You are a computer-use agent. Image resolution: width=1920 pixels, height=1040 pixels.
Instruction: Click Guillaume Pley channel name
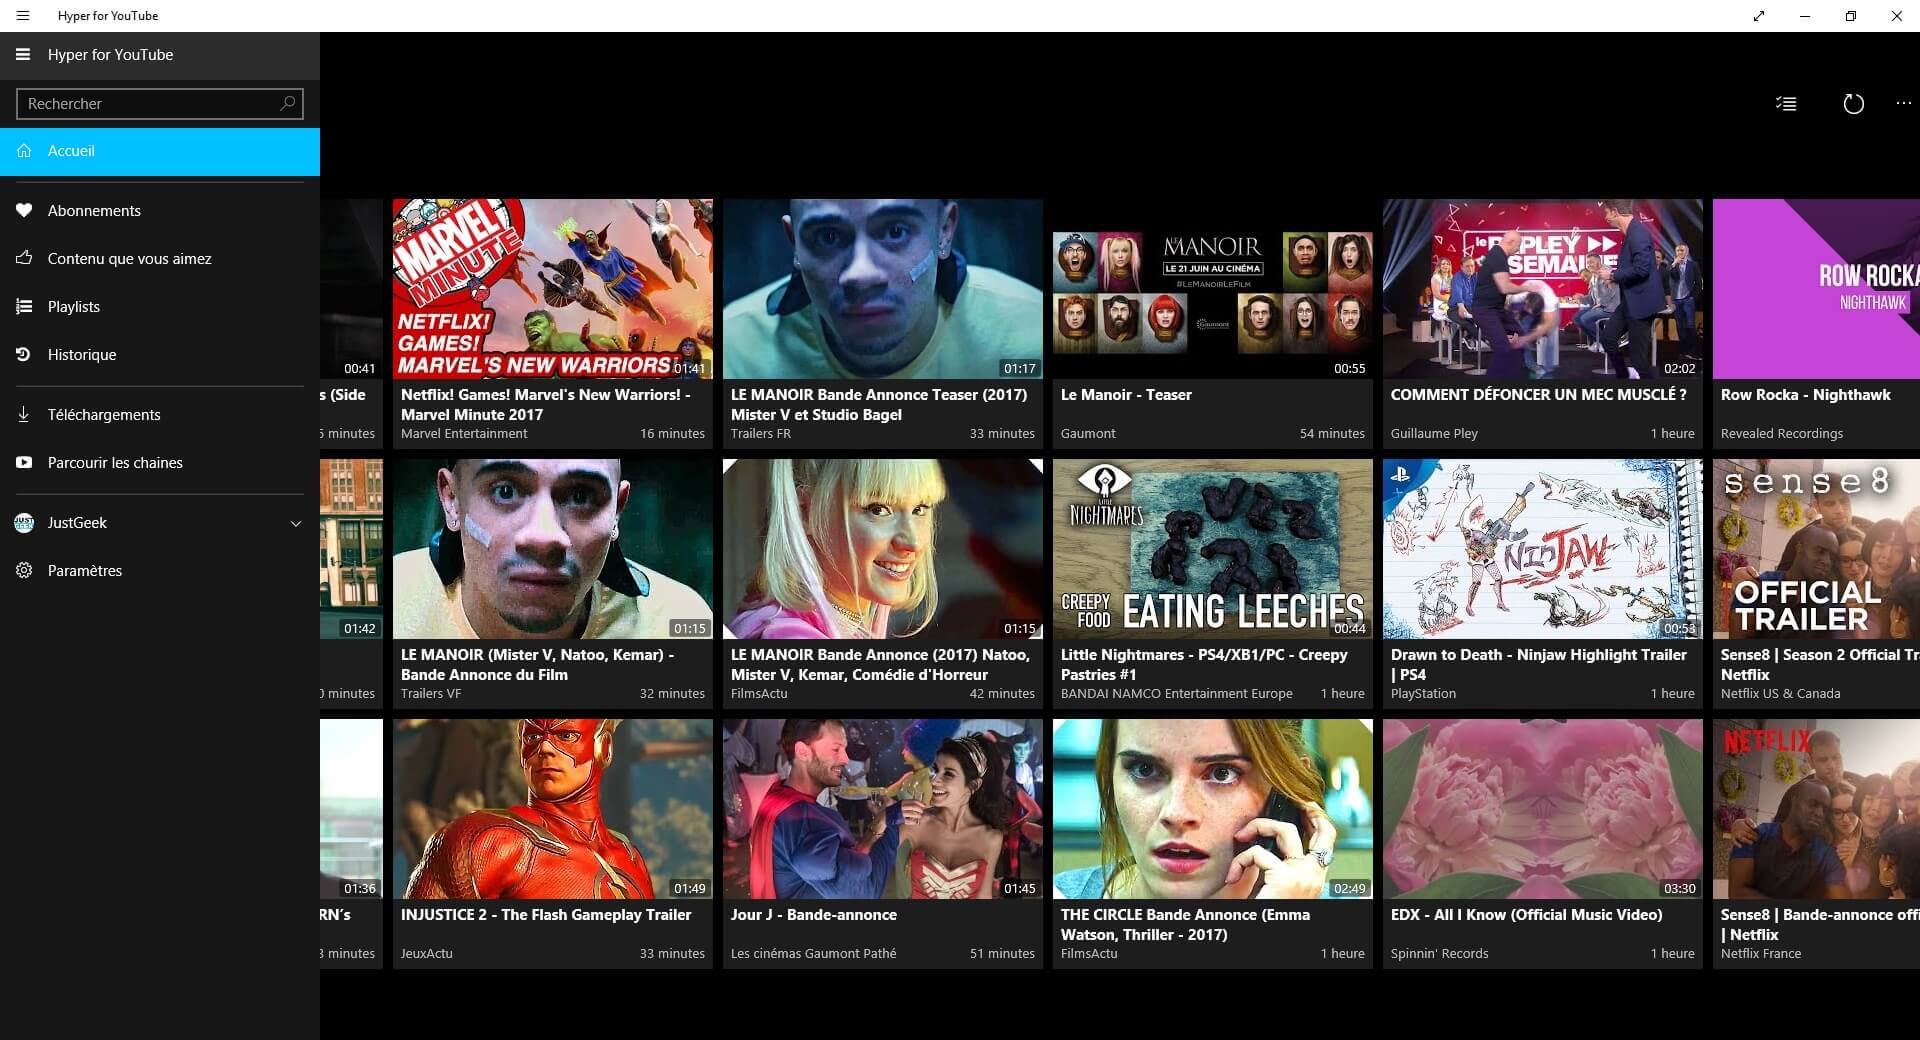point(1434,434)
